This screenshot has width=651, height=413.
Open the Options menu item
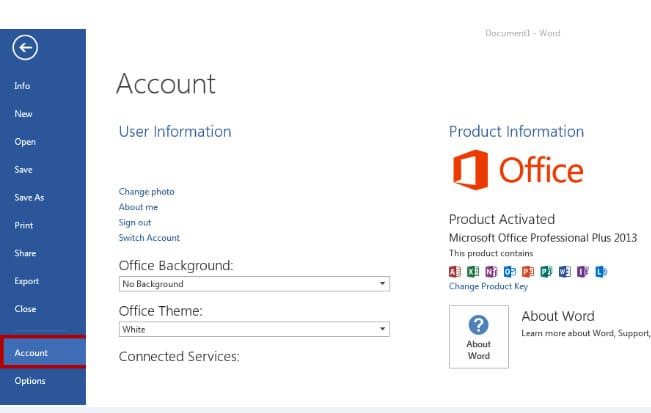[x=30, y=380]
